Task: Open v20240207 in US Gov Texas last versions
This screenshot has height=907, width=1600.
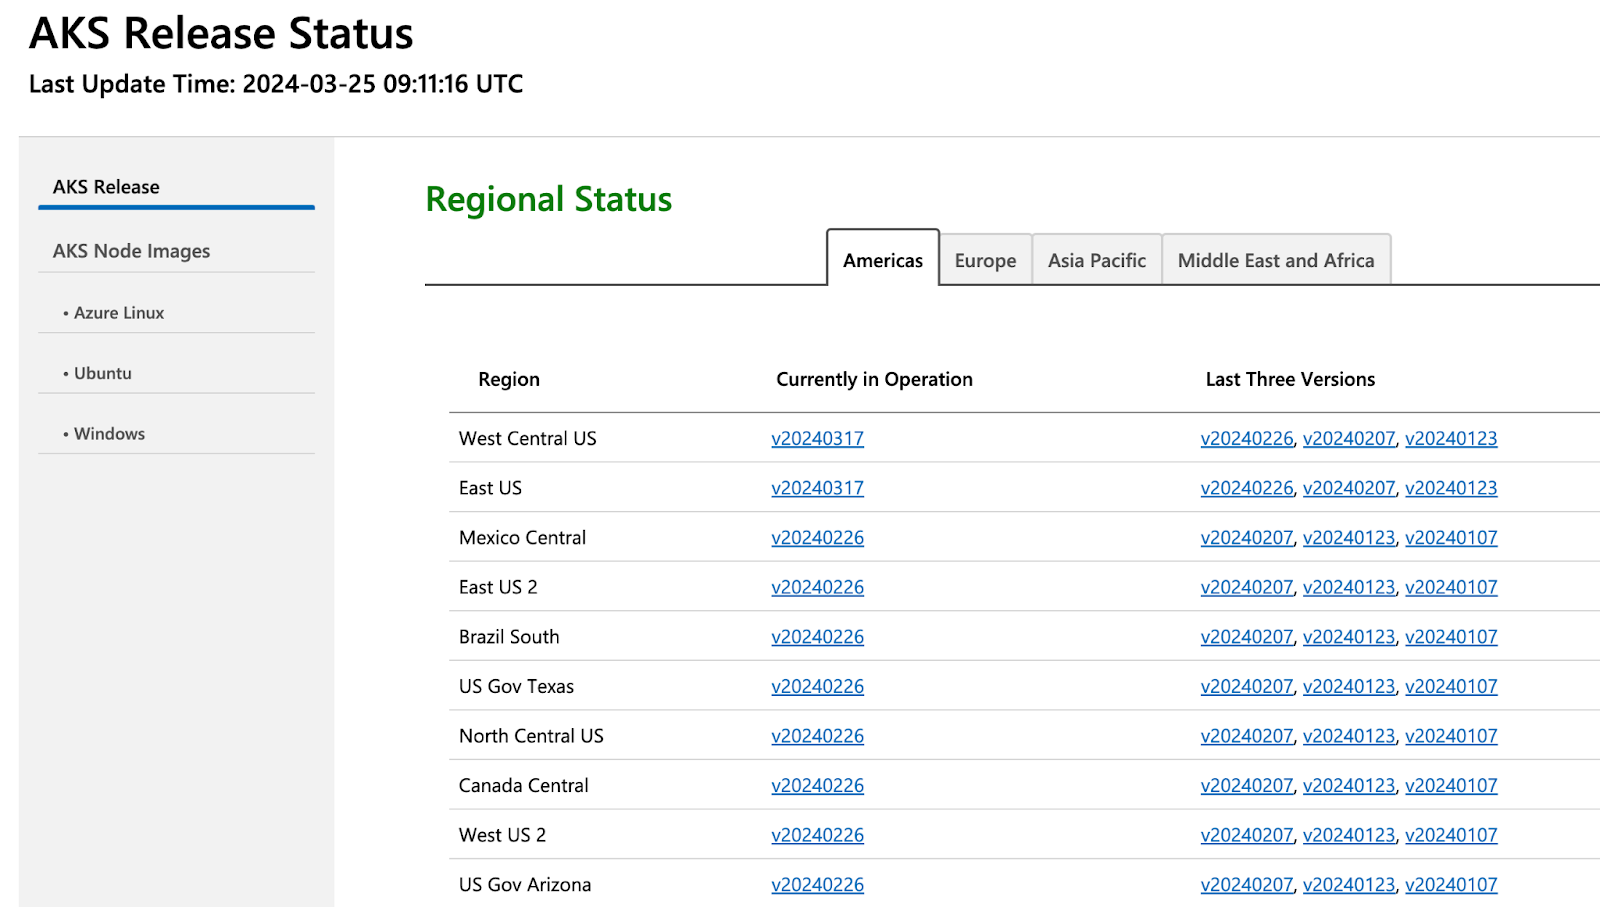Action: (x=1247, y=686)
